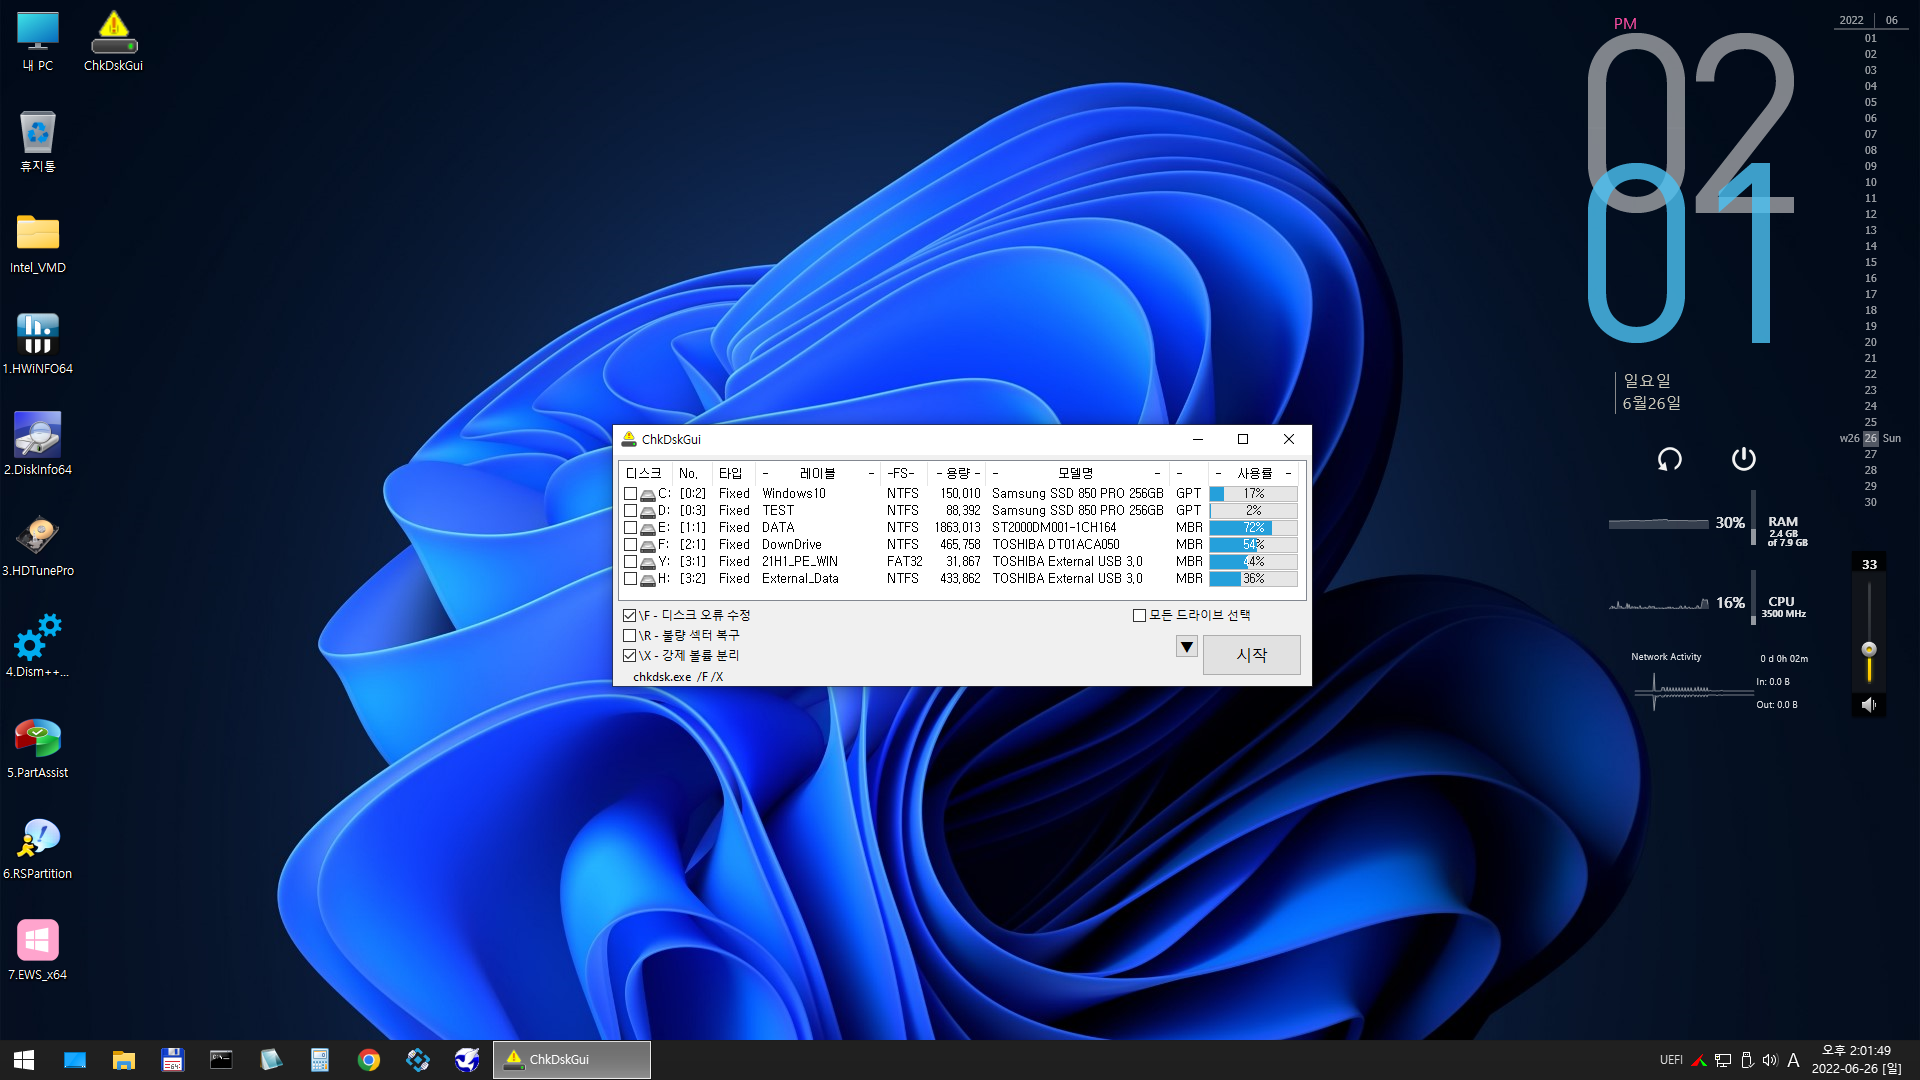The height and width of the screenshot is (1080, 1920).
Task: Click the volume slider knob in the widget
Action: click(x=1869, y=650)
